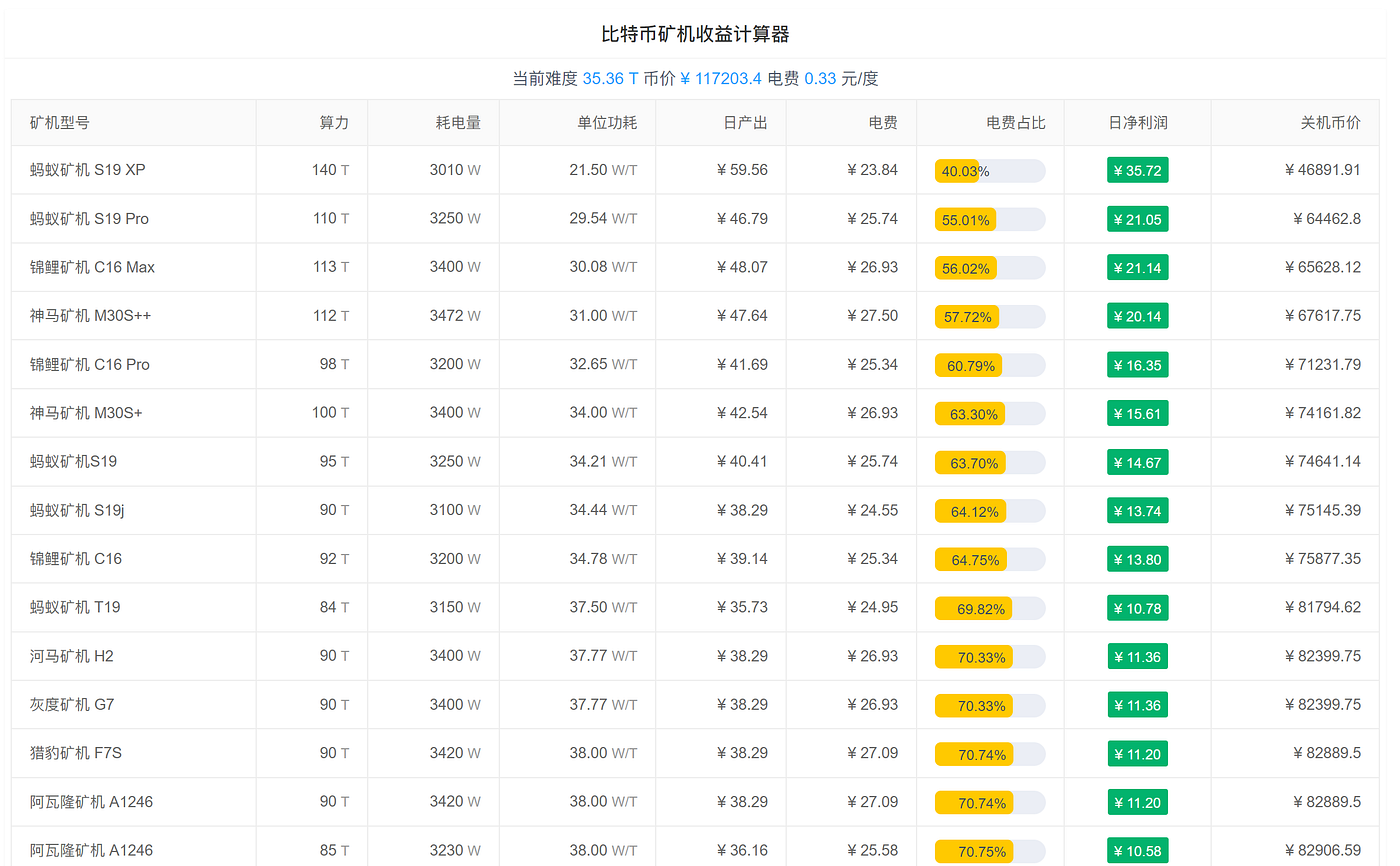Select the 神马矿机 M30S++ model name
The width and height of the screenshot is (1400, 866).
pyautogui.click(x=90, y=316)
